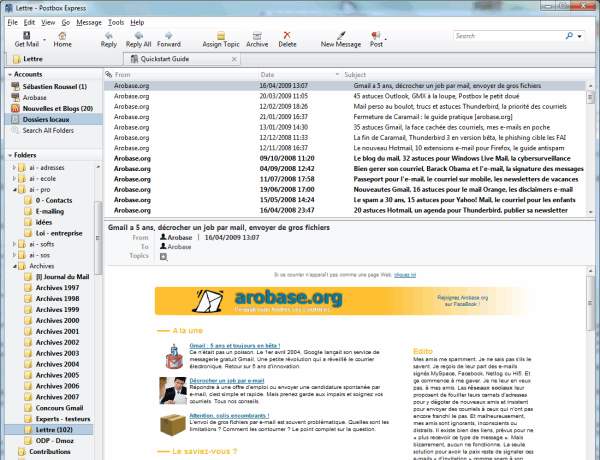Image resolution: width=600 pixels, height=460 pixels.
Task: Expand the ai - softs folder
Action: click(x=15, y=244)
